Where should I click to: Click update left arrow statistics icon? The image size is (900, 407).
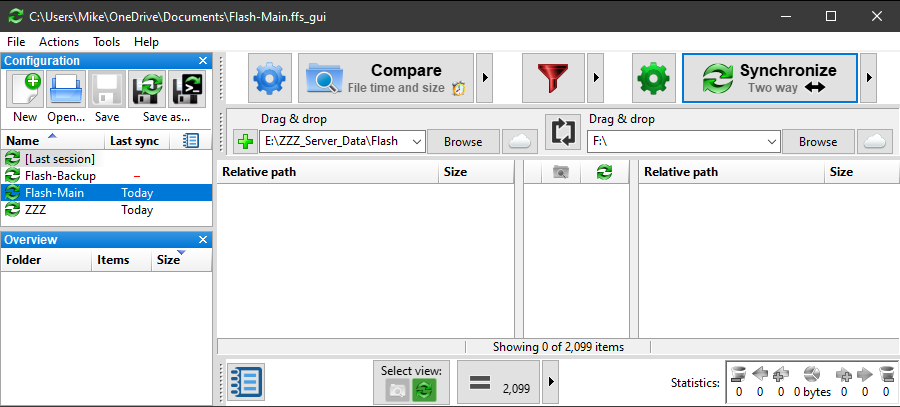759,375
